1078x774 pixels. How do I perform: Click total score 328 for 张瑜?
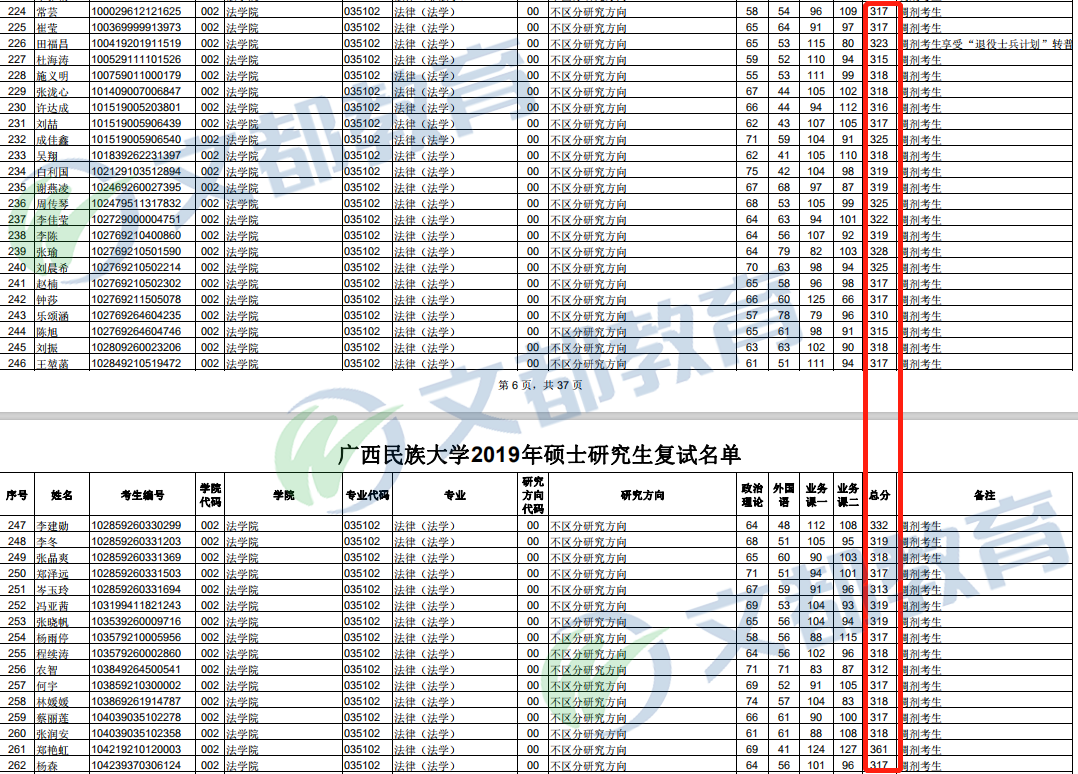coord(879,252)
